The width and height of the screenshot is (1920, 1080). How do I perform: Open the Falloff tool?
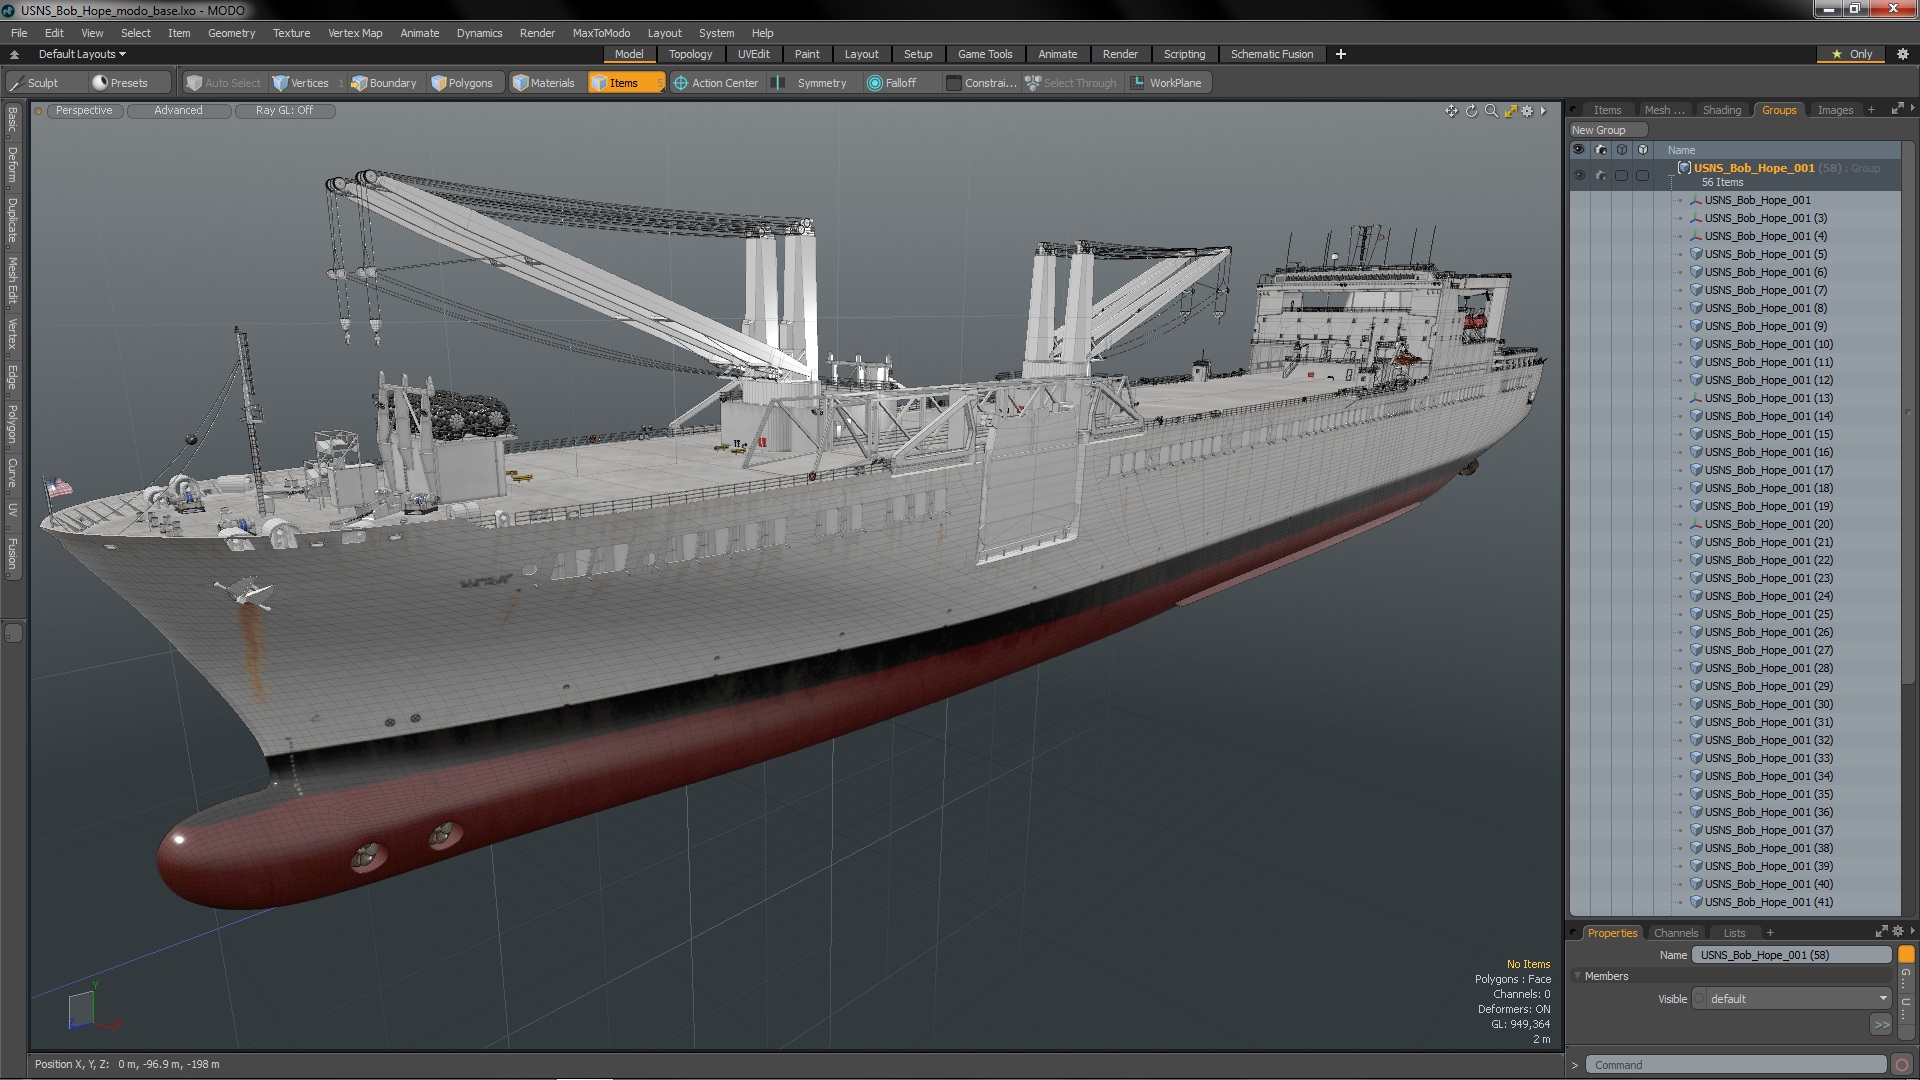[x=891, y=83]
